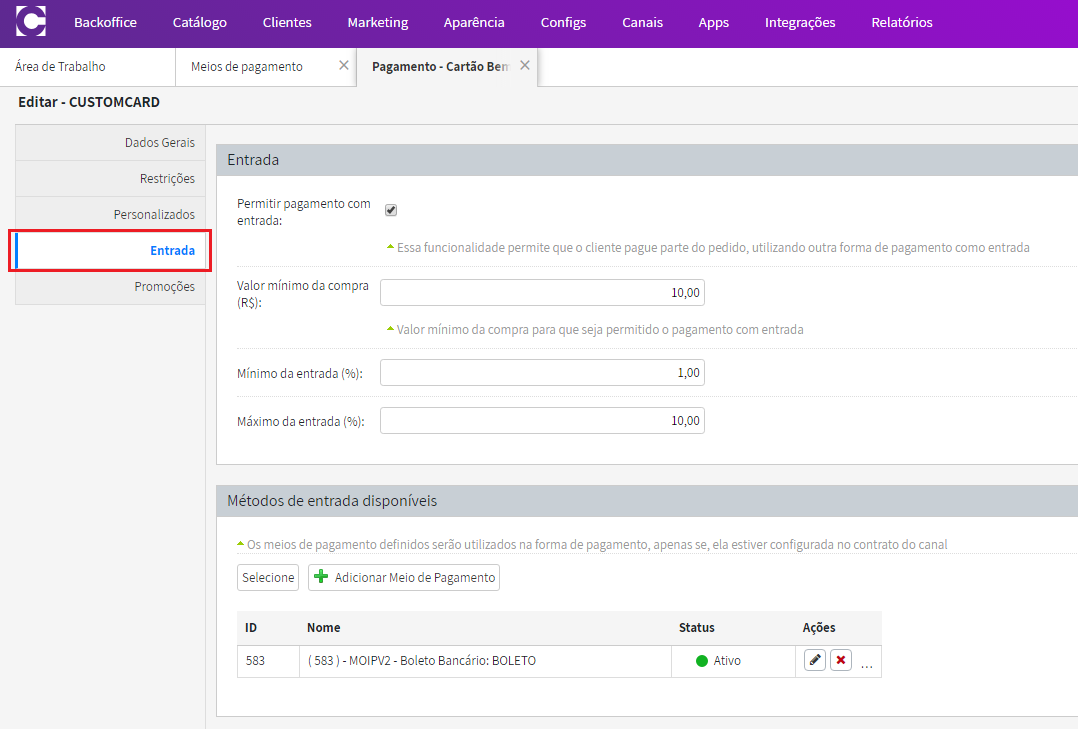Go to Personalizados section
This screenshot has height=749, width=1078.
click(110, 215)
